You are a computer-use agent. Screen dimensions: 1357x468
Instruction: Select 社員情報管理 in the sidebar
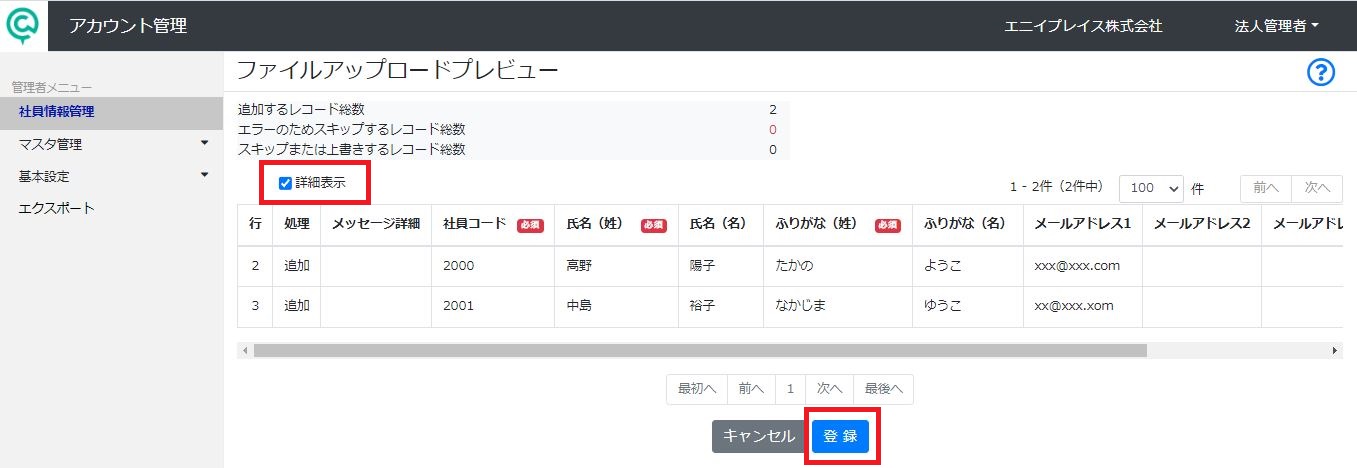click(111, 112)
